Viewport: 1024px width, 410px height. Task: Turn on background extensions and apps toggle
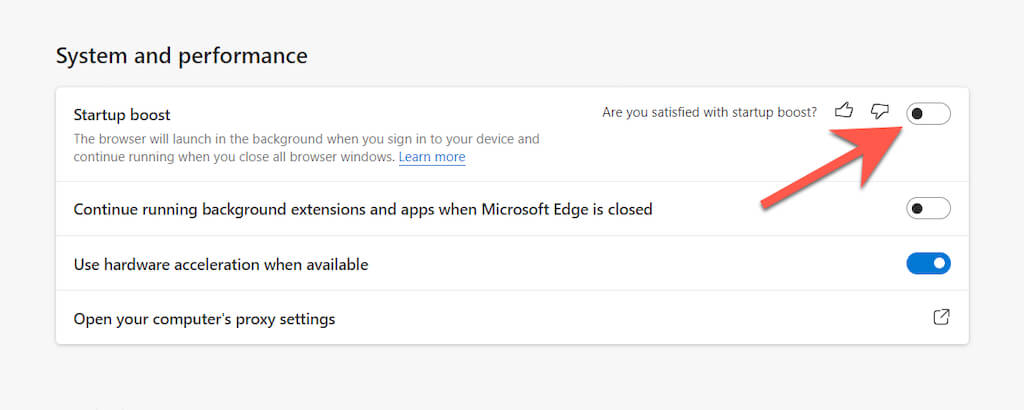click(928, 209)
